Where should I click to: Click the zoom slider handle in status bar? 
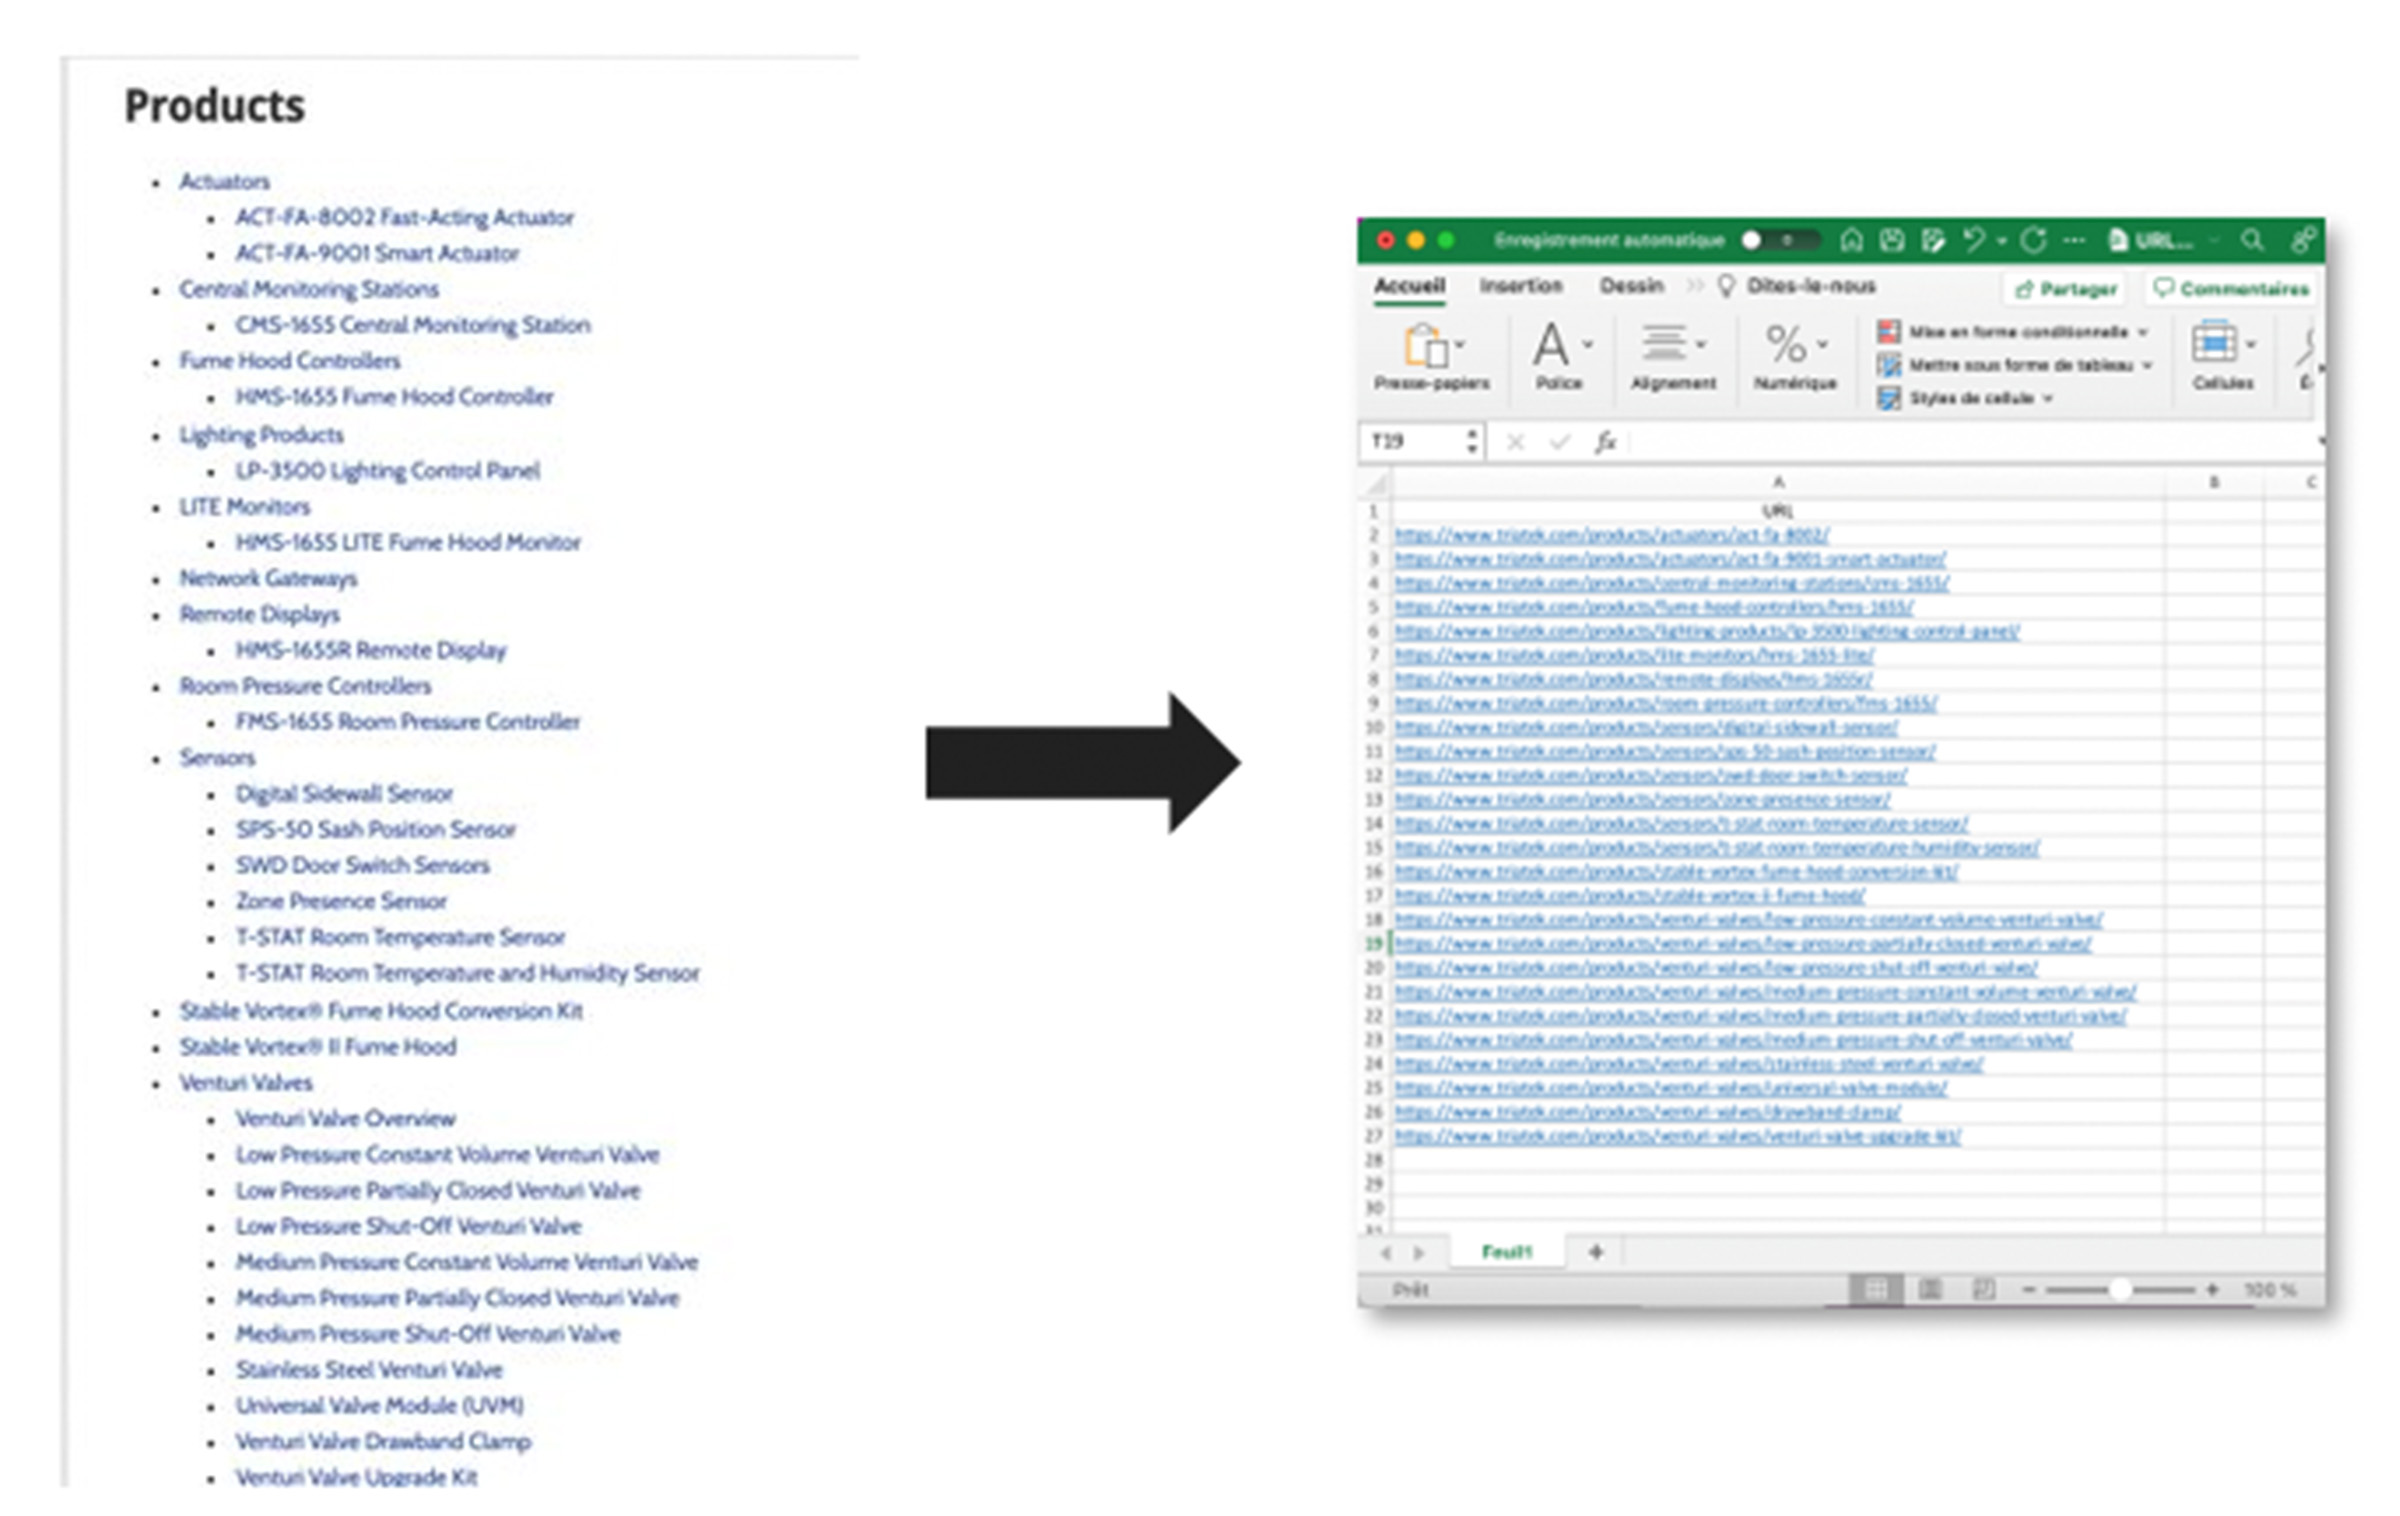pyautogui.click(x=2119, y=1290)
